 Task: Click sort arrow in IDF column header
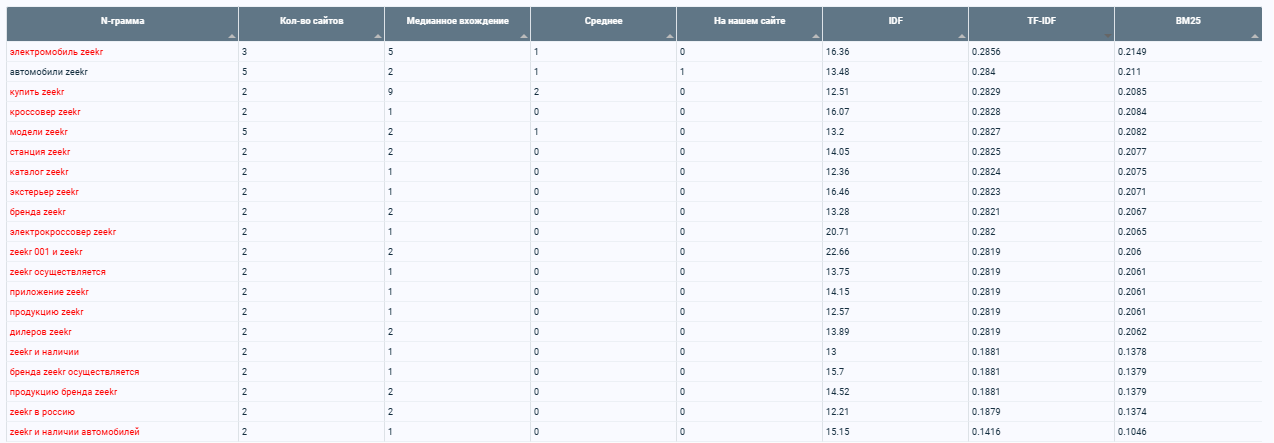[962, 35]
